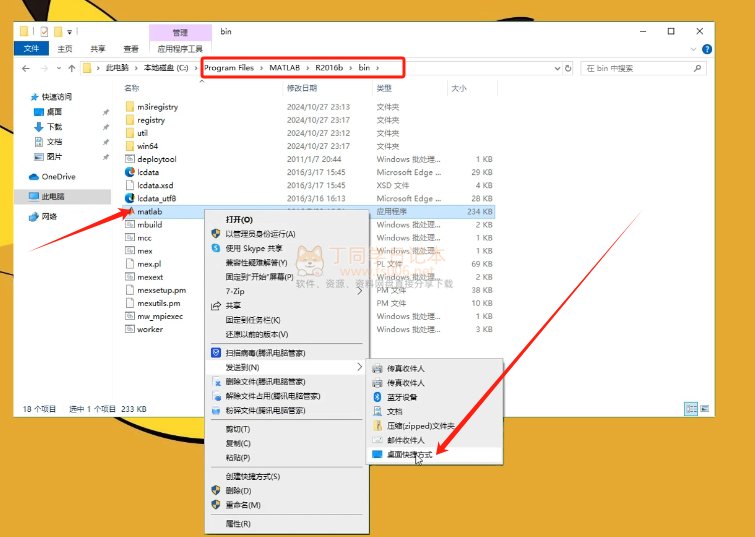
Task: Expand the address bar history dropdown
Action: pos(557,68)
